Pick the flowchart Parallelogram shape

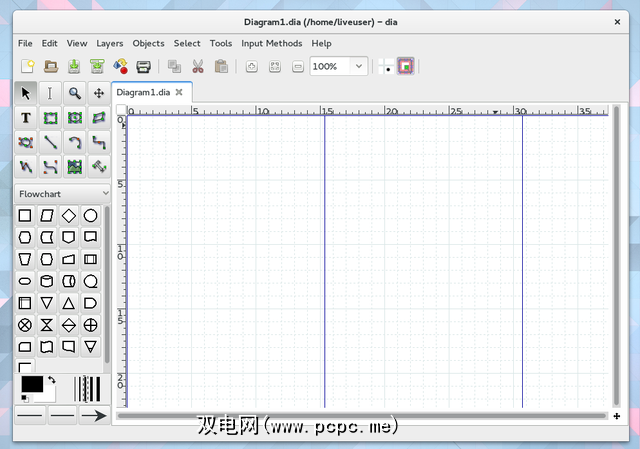pos(47,216)
